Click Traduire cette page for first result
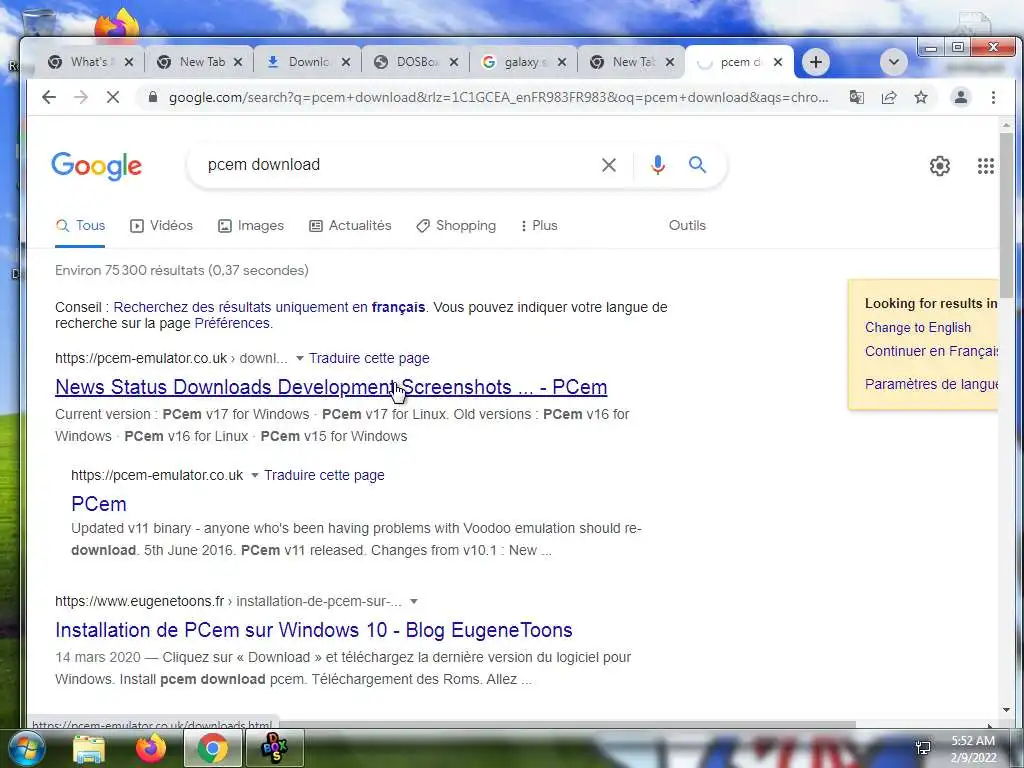 (x=369, y=358)
